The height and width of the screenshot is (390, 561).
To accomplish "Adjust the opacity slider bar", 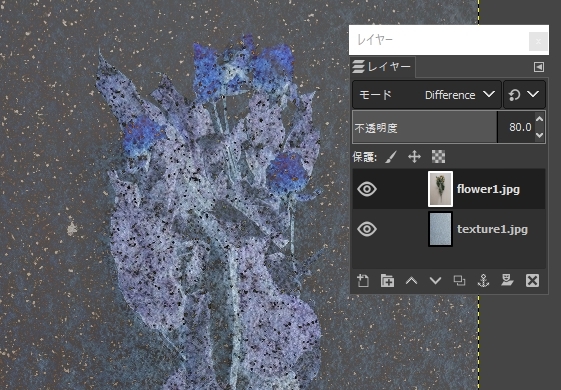I will 425,127.
